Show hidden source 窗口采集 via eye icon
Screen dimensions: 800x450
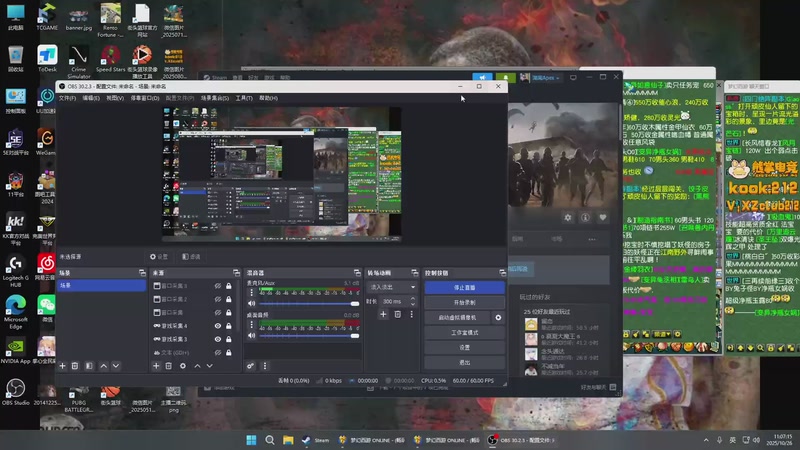point(218,312)
